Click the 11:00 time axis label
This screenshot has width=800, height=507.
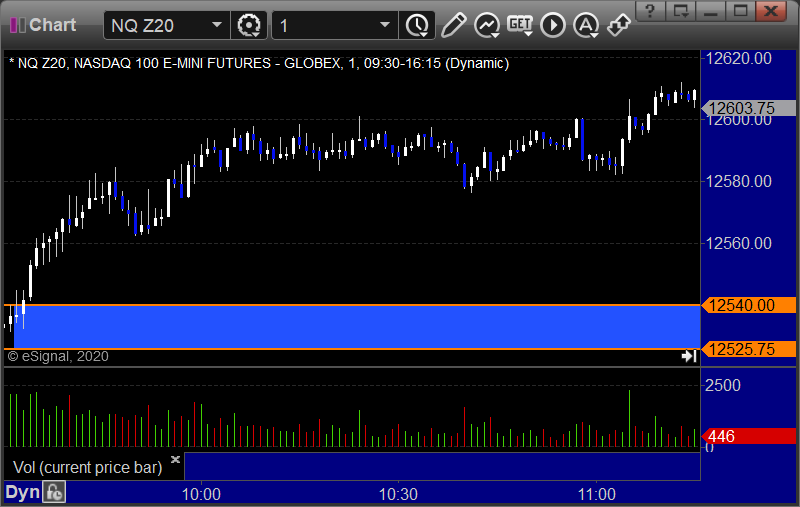point(596,494)
